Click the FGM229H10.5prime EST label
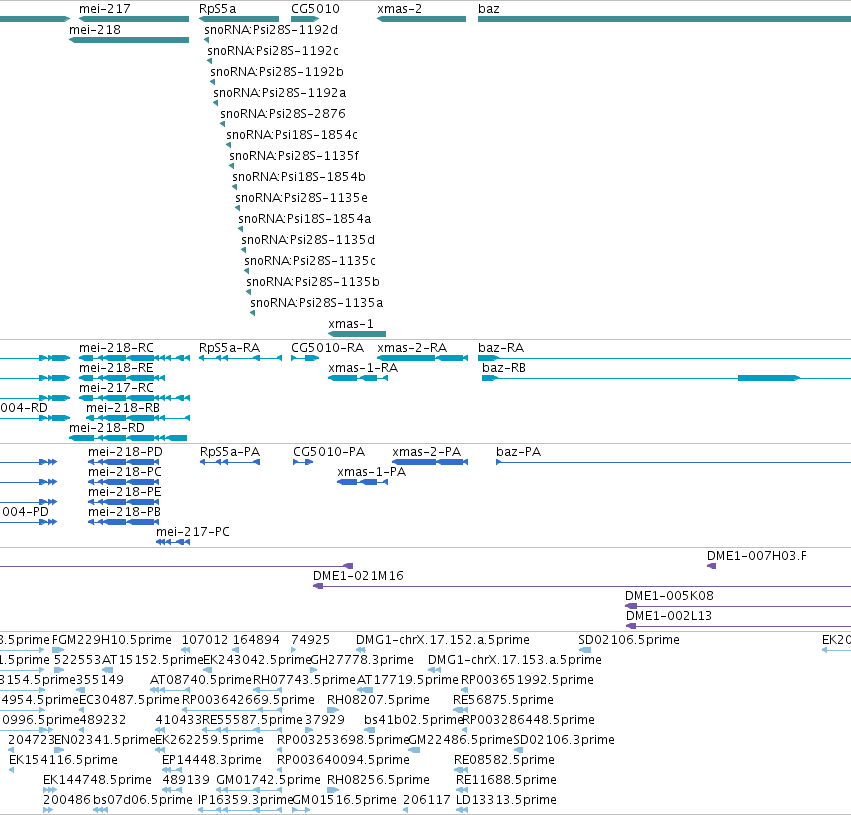851x815 pixels. click(x=112, y=640)
